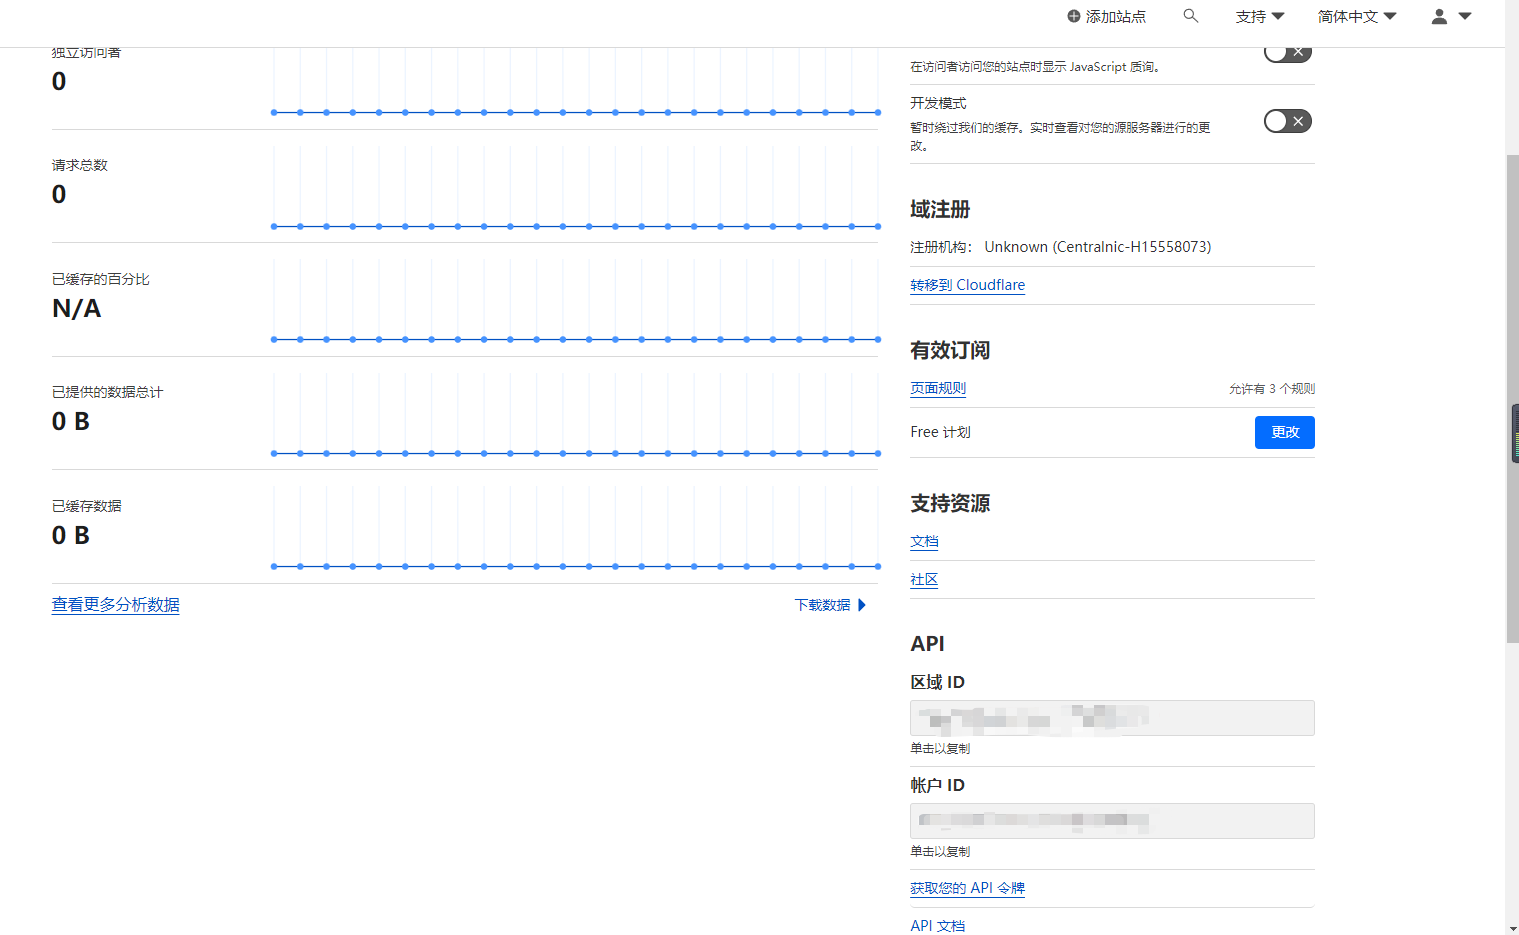Open the 转移到 Cloudflare link
The width and height of the screenshot is (1519, 935).
pos(967,285)
